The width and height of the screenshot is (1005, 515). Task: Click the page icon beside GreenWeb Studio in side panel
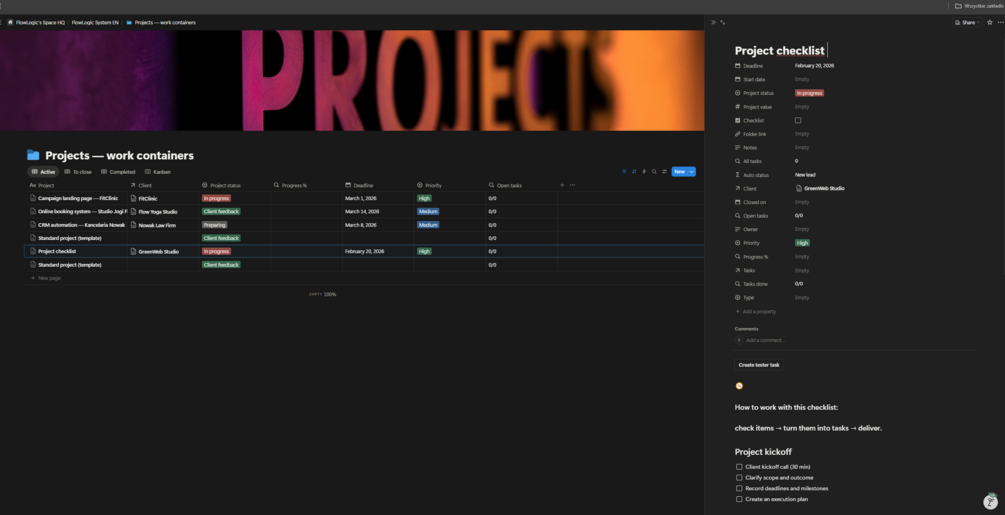coord(799,188)
